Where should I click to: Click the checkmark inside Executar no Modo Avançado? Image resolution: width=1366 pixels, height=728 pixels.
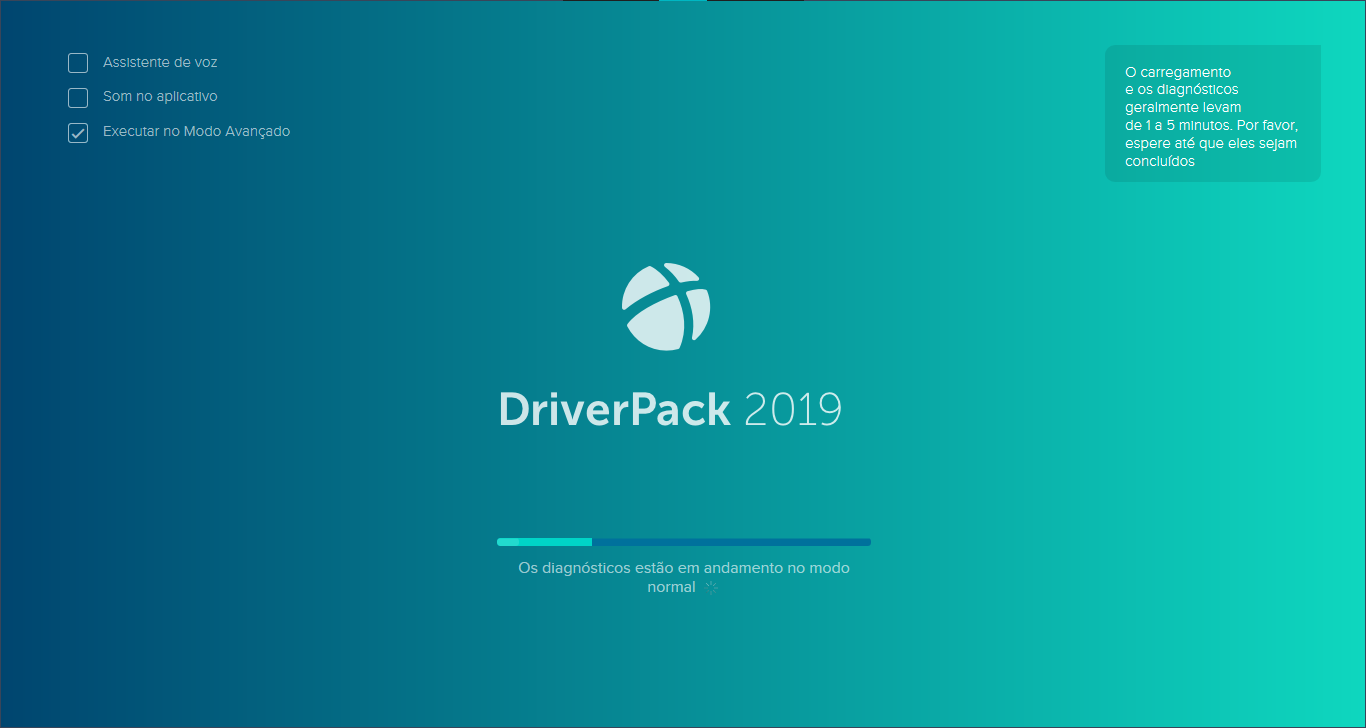coord(77,132)
